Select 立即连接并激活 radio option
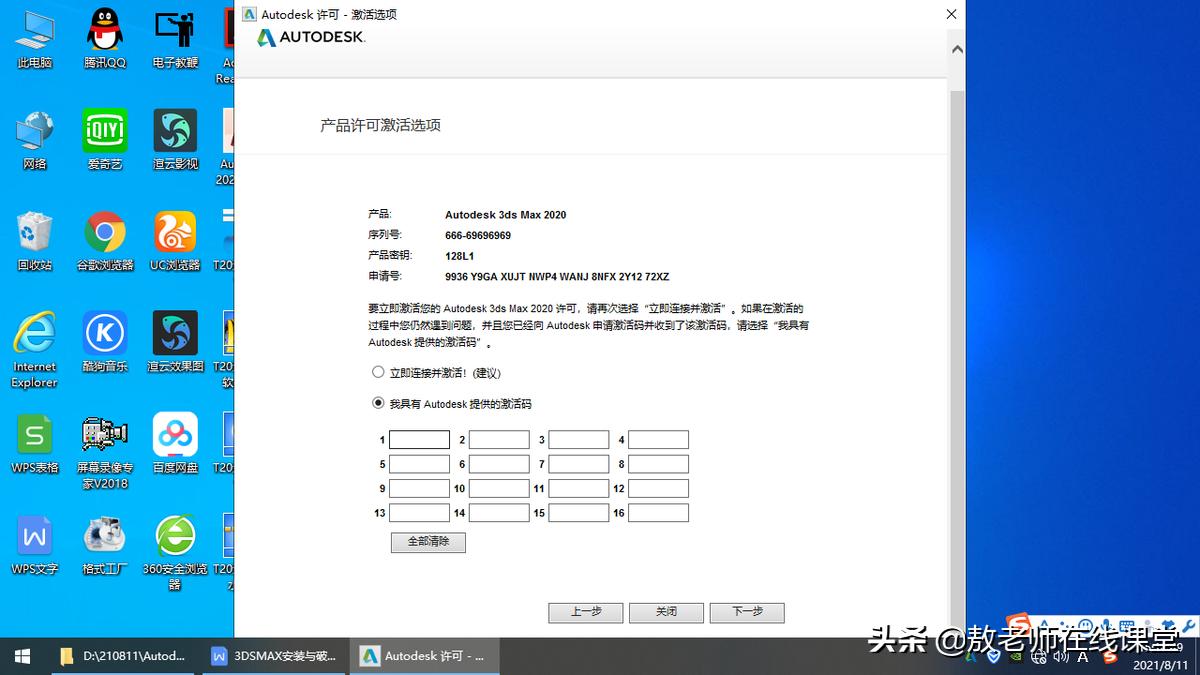The width and height of the screenshot is (1200, 675). click(x=378, y=372)
